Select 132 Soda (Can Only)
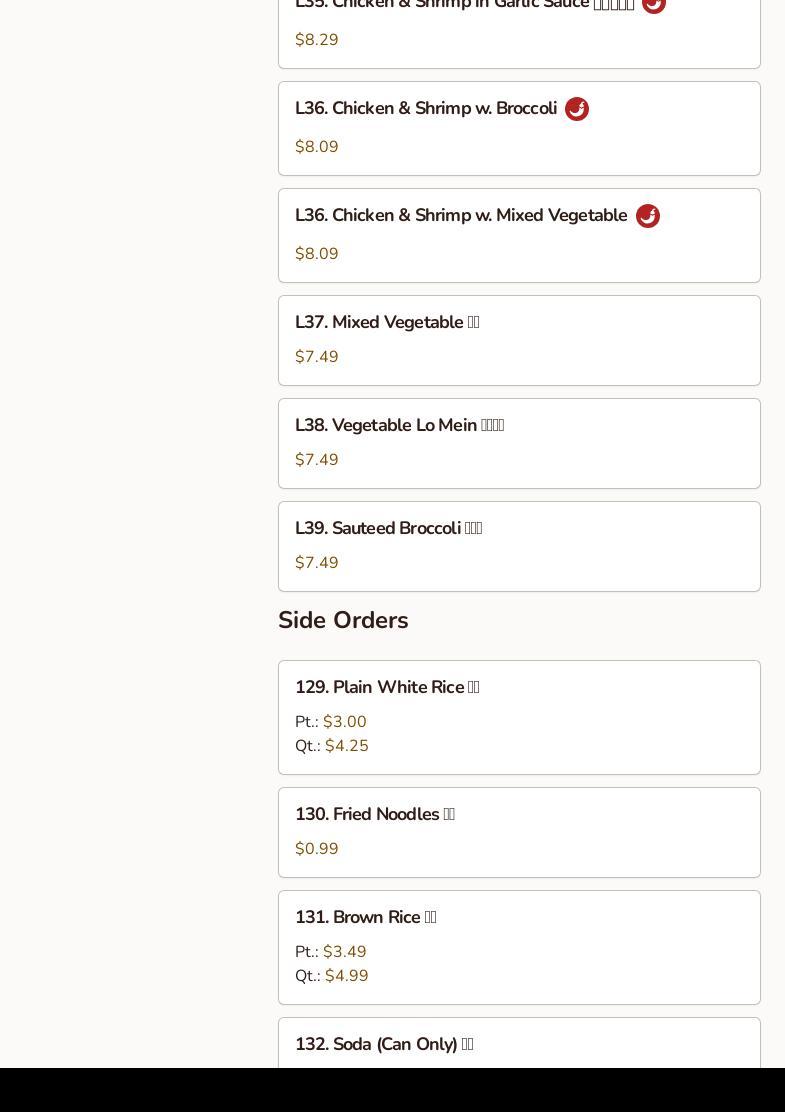 pyautogui.click(x=519, y=1043)
